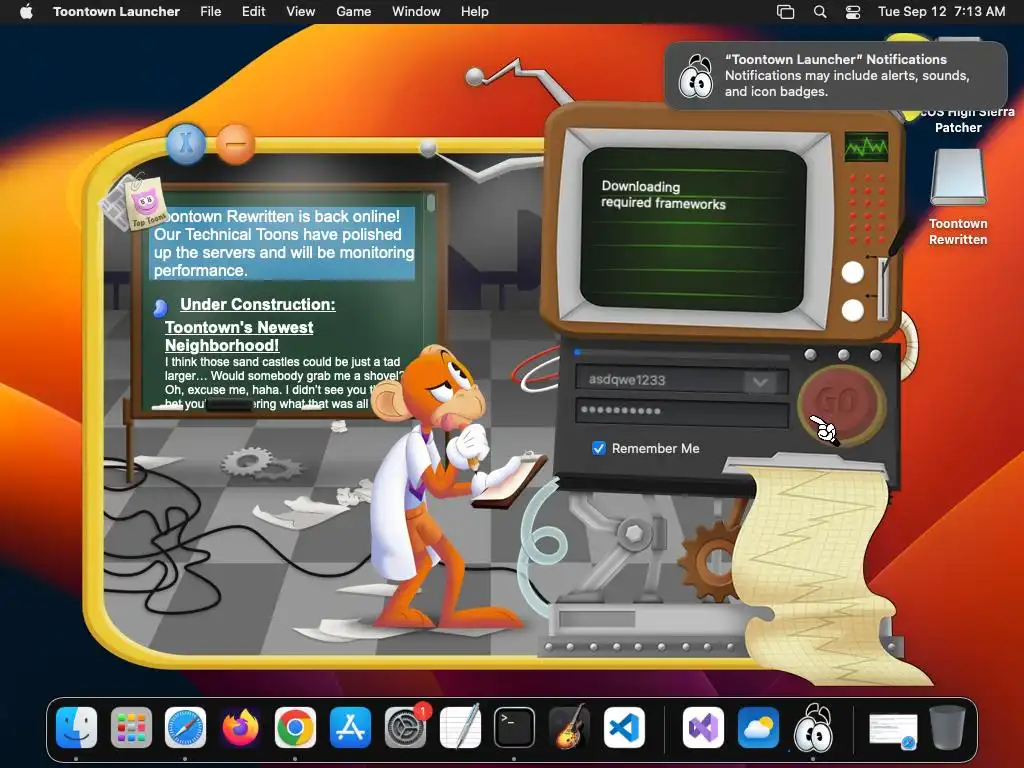This screenshot has width=1024, height=768.
Task: Open the View menu
Action: pos(300,11)
